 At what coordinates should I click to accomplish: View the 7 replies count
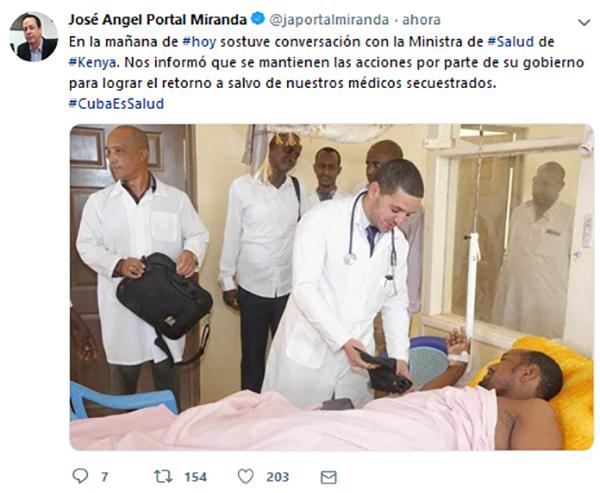click(x=104, y=477)
